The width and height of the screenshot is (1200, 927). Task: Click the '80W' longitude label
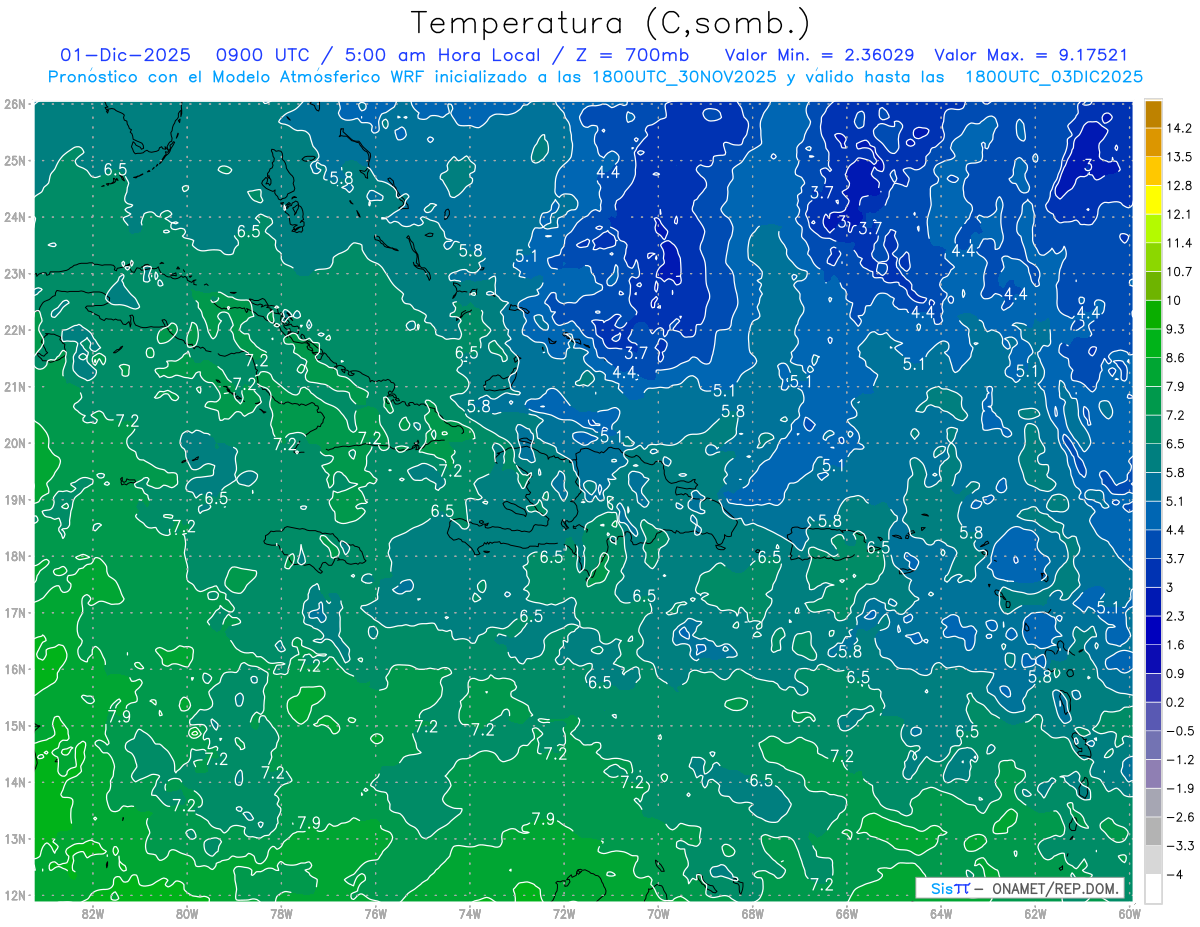pos(187,912)
